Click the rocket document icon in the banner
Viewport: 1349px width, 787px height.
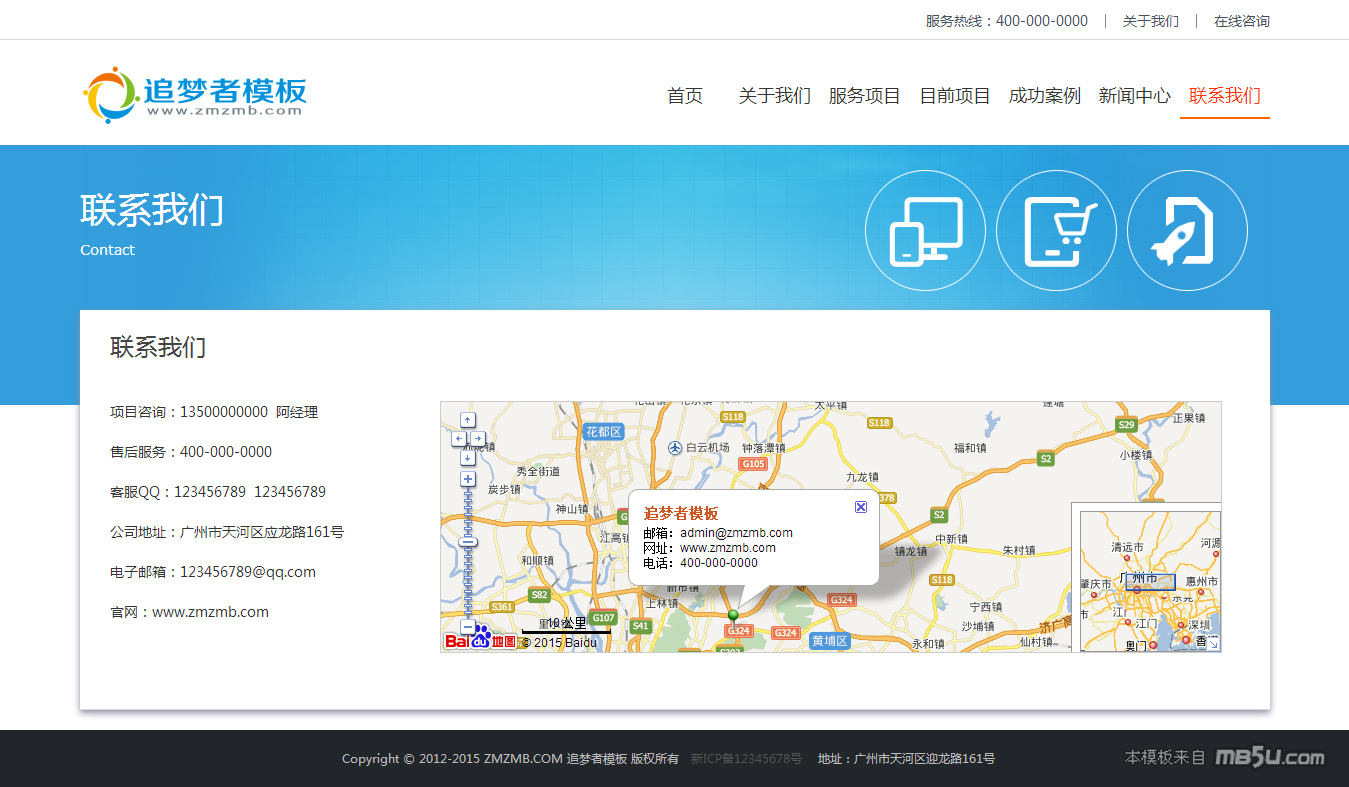click(x=1187, y=230)
